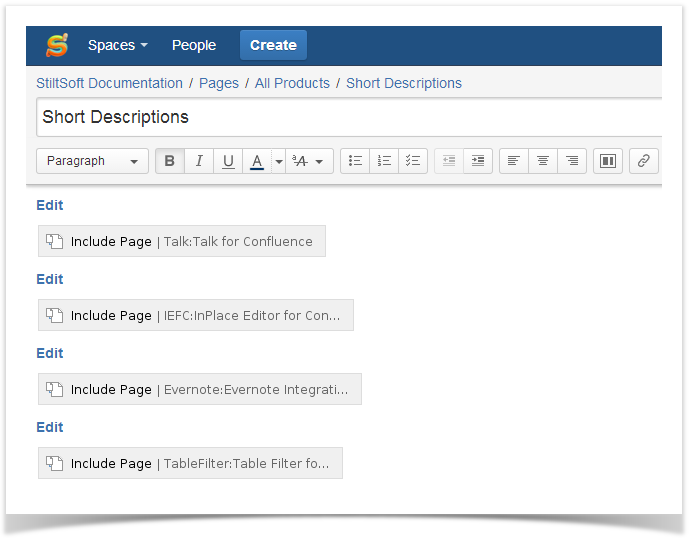Align text left

(514, 161)
